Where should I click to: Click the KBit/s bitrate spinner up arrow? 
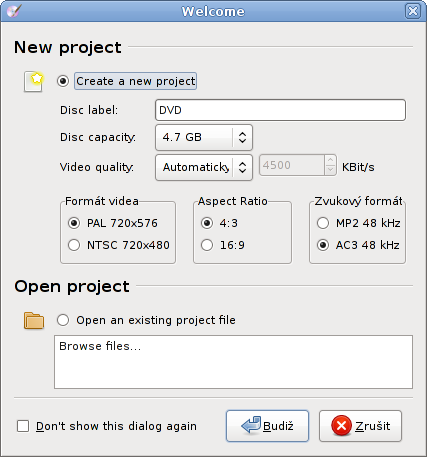pos(330,160)
